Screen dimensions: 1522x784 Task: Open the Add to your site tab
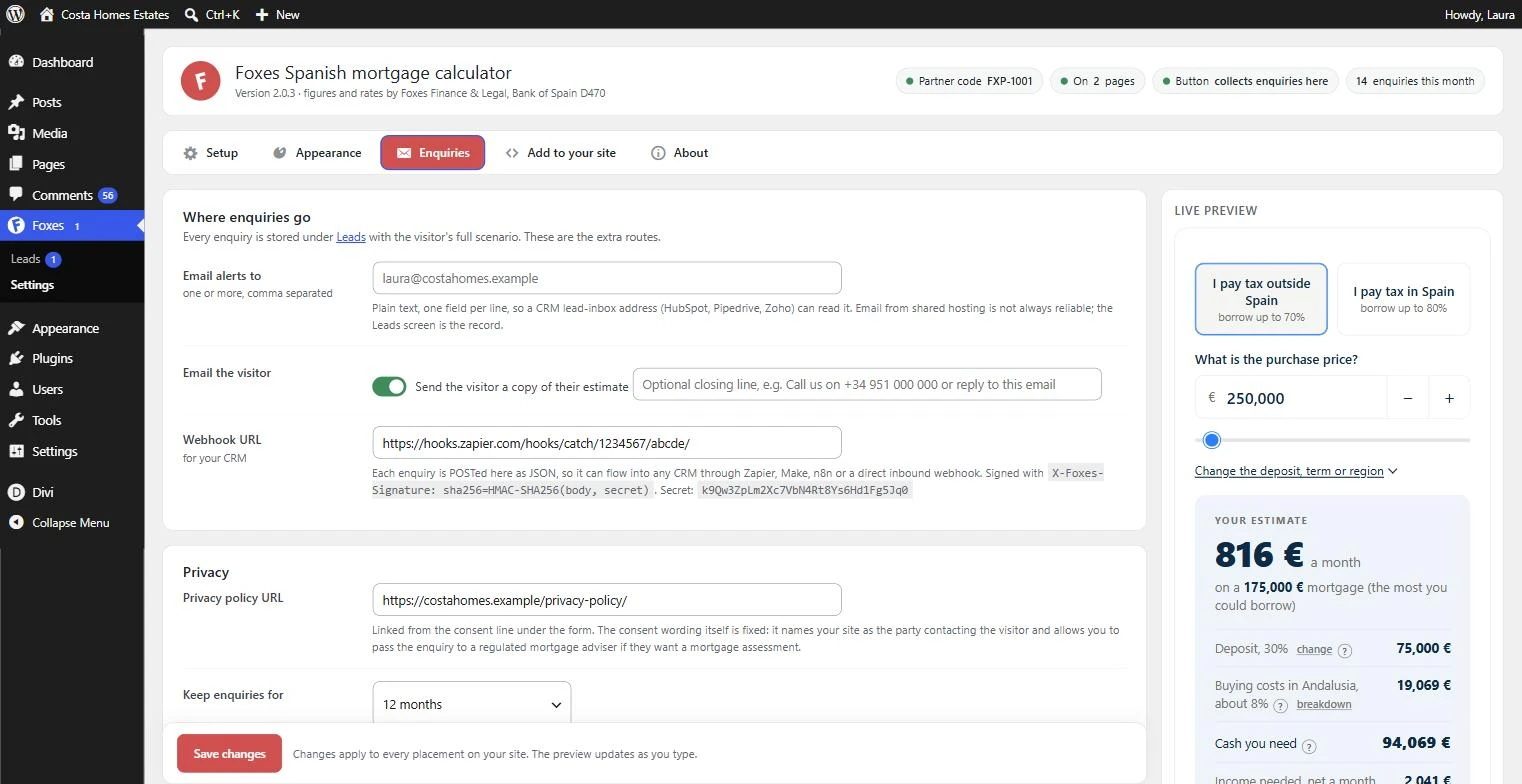click(560, 153)
